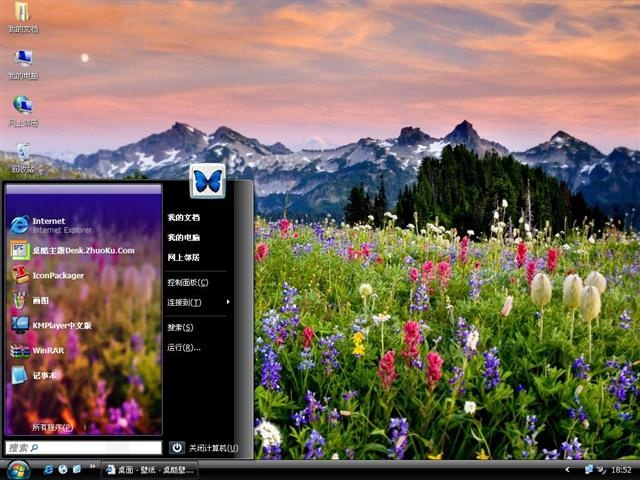Expand 所有程序(P) all programs list

[x=53, y=427]
